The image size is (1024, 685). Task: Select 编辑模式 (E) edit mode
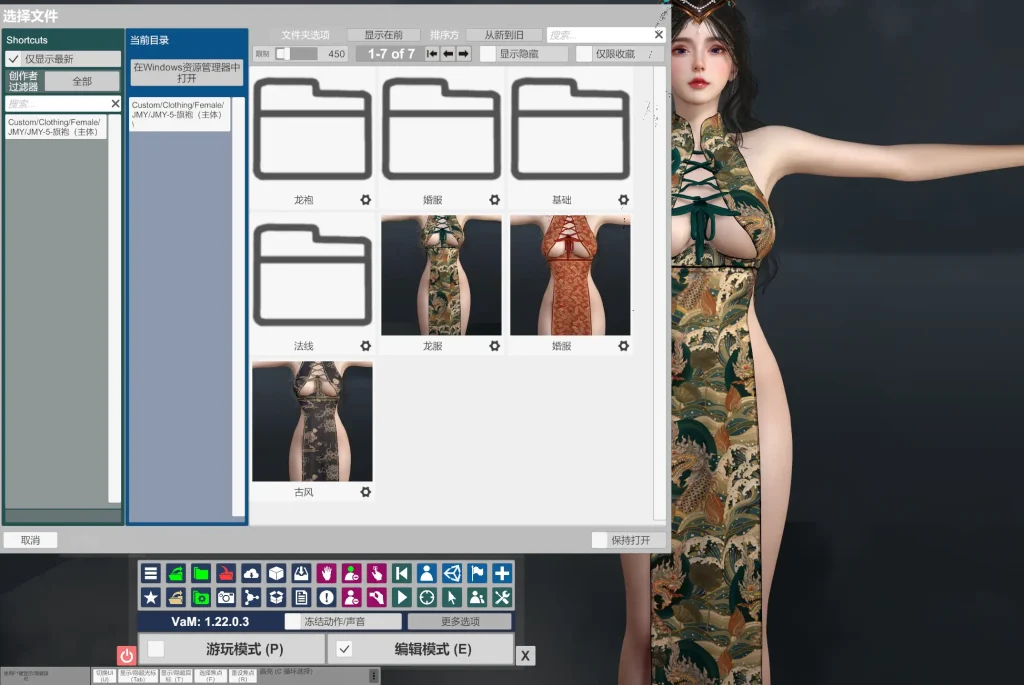(x=421, y=649)
